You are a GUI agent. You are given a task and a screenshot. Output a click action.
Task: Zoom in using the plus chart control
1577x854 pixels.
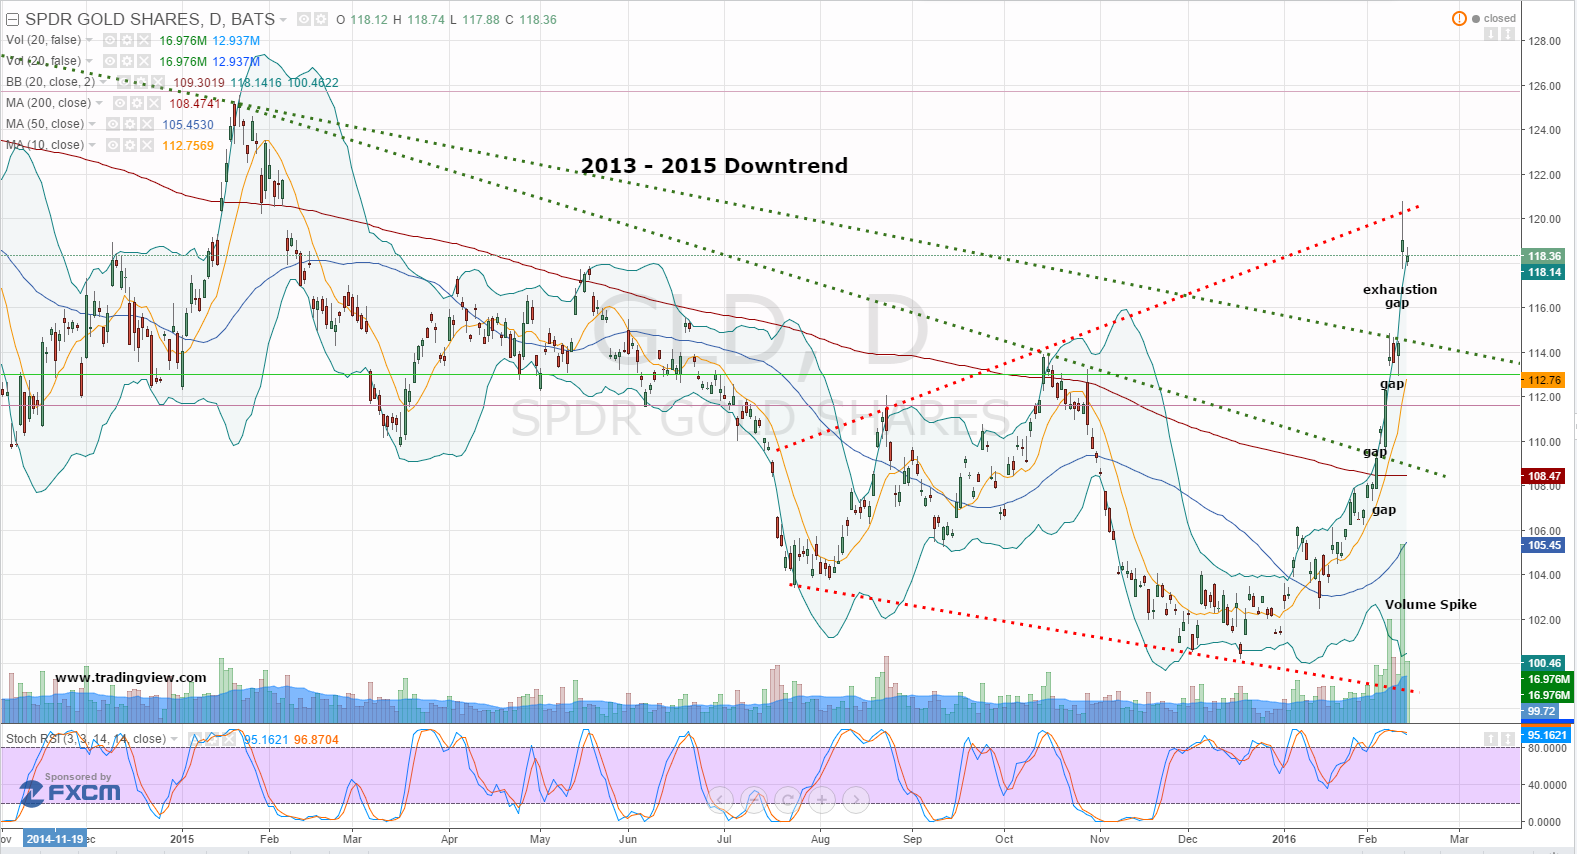click(x=822, y=799)
